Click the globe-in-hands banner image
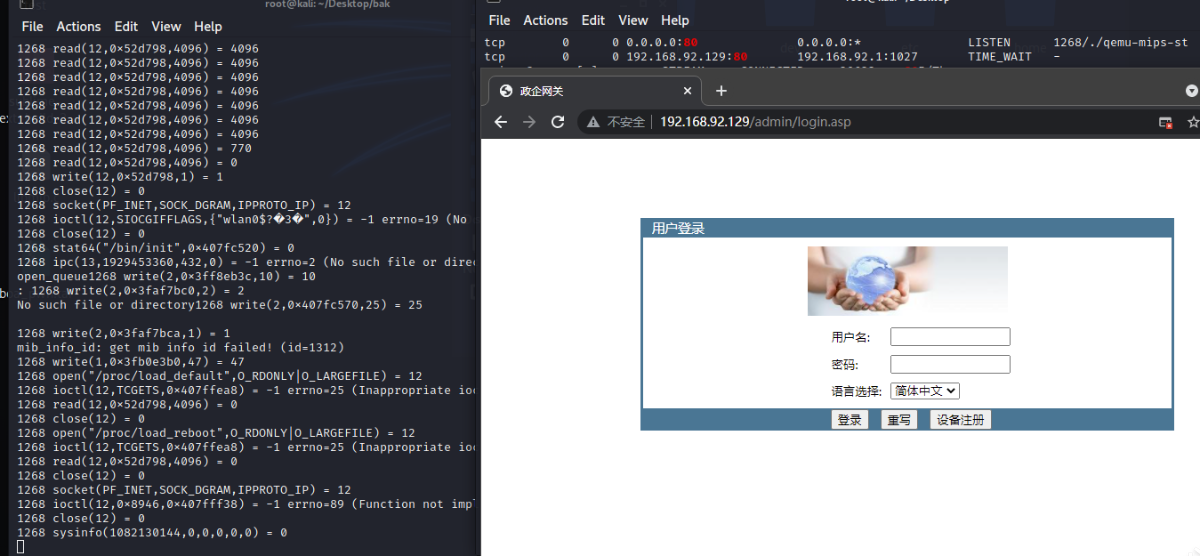This screenshot has width=1200, height=556. [x=907, y=281]
